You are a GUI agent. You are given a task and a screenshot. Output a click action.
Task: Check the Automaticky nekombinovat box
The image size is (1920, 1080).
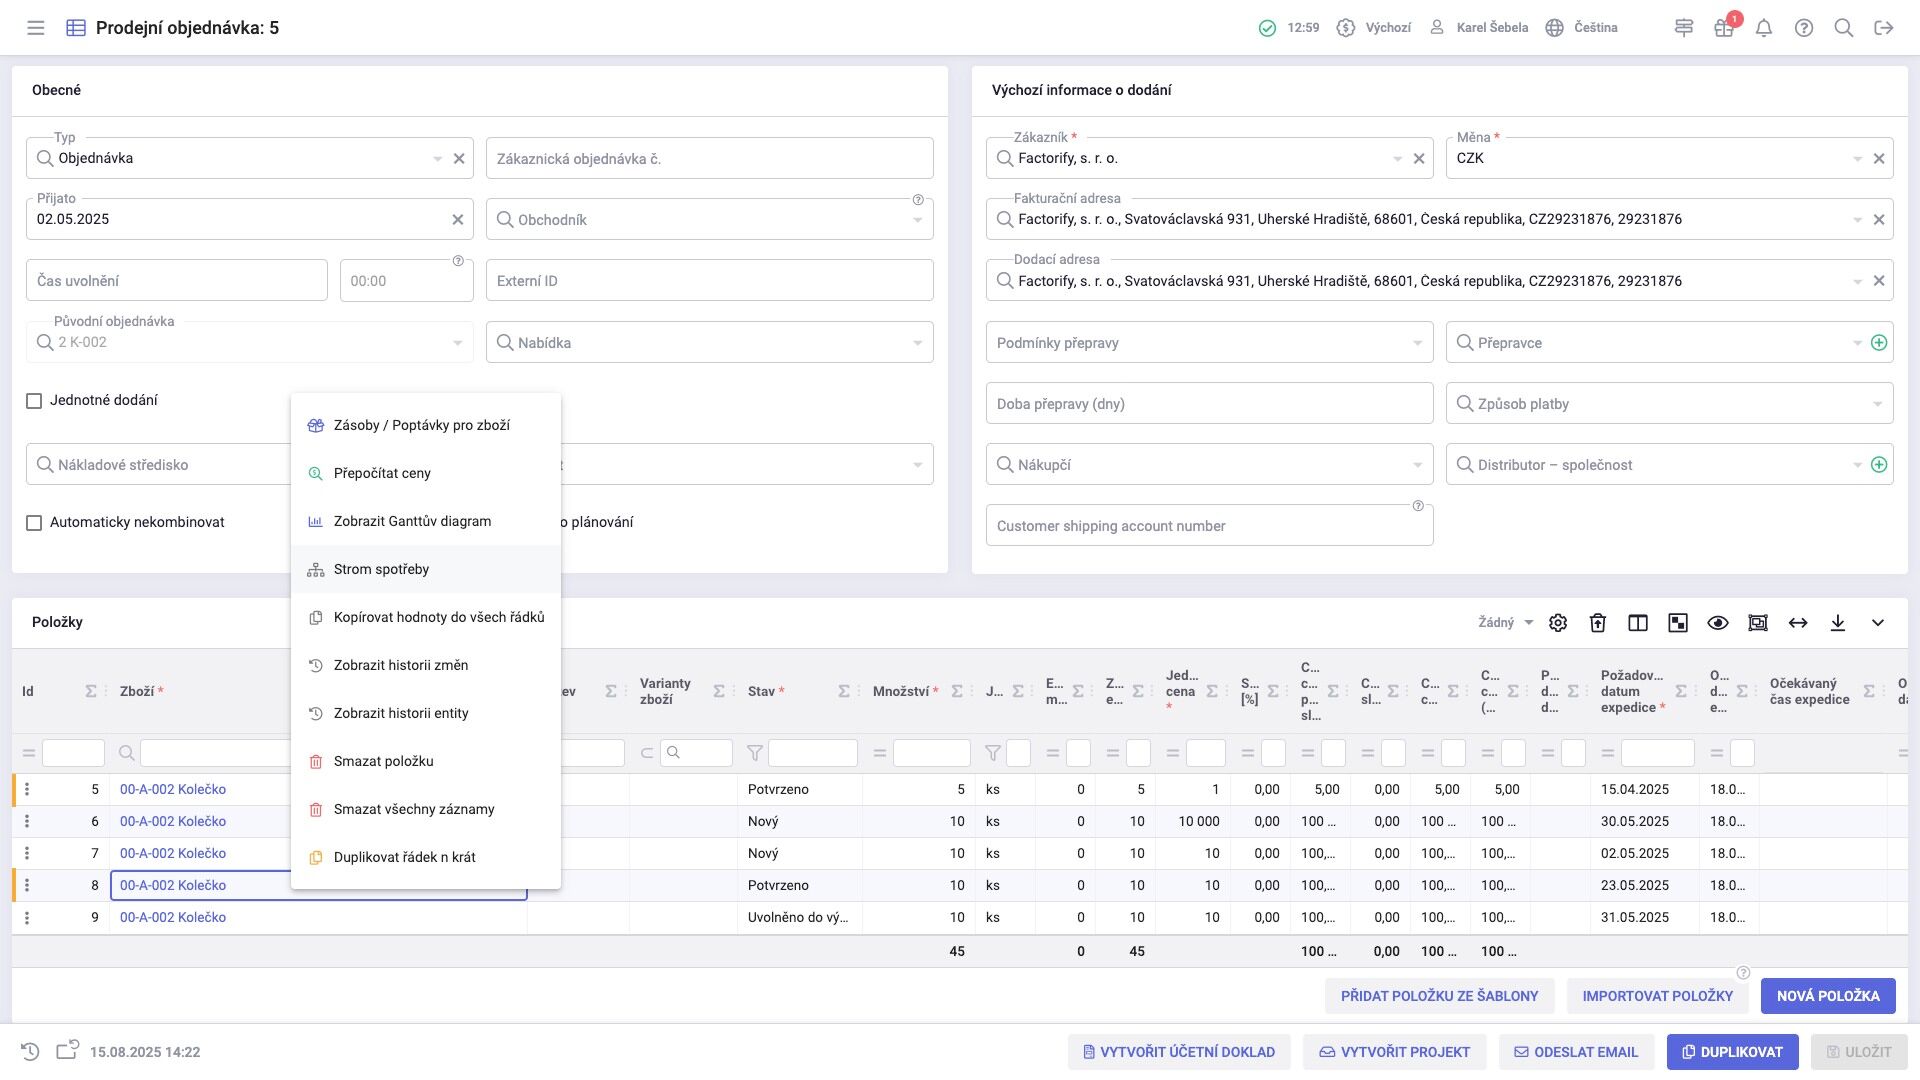pos(34,523)
